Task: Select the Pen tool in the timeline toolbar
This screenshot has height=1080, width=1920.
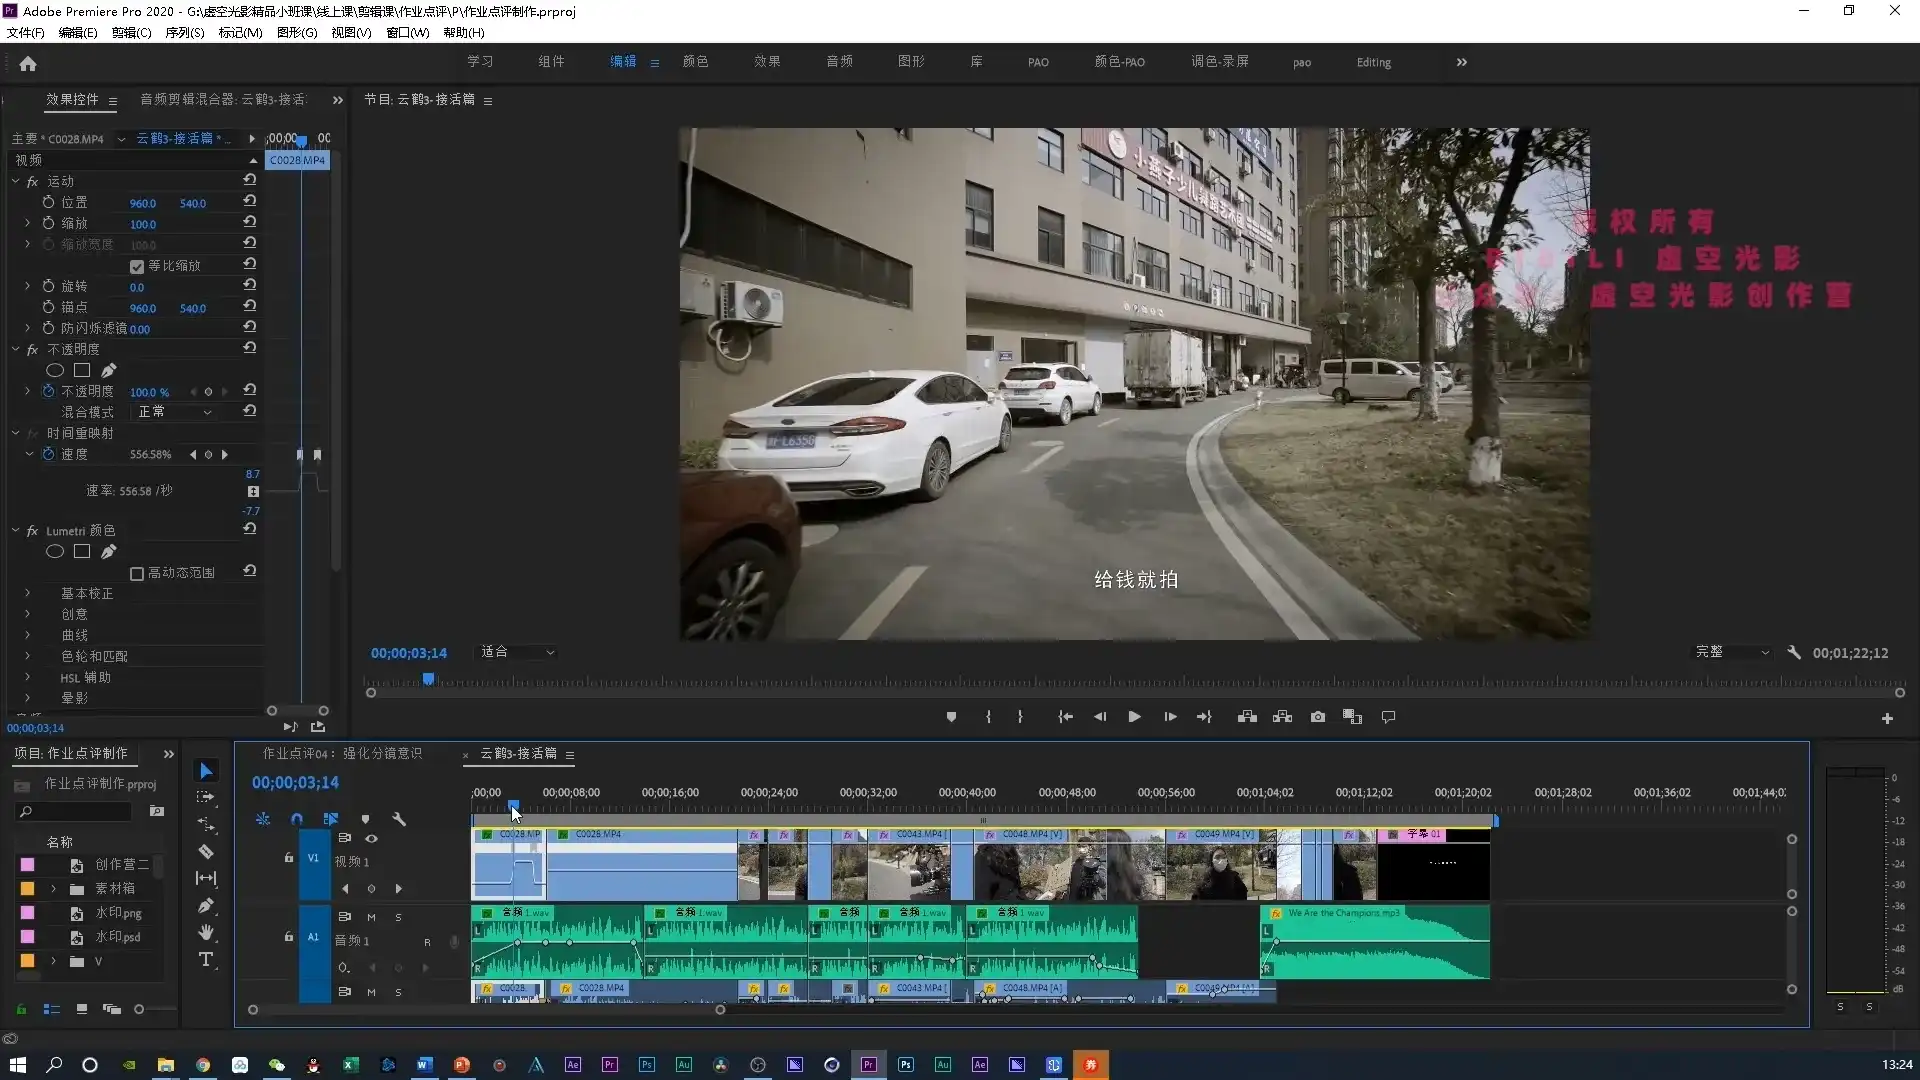Action: (x=206, y=905)
